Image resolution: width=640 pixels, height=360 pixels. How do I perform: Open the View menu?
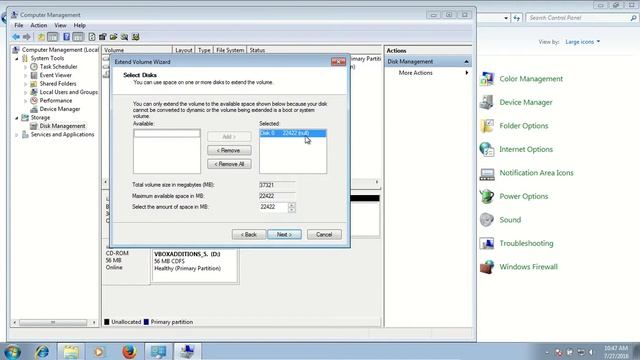pyautogui.click(x=60, y=25)
